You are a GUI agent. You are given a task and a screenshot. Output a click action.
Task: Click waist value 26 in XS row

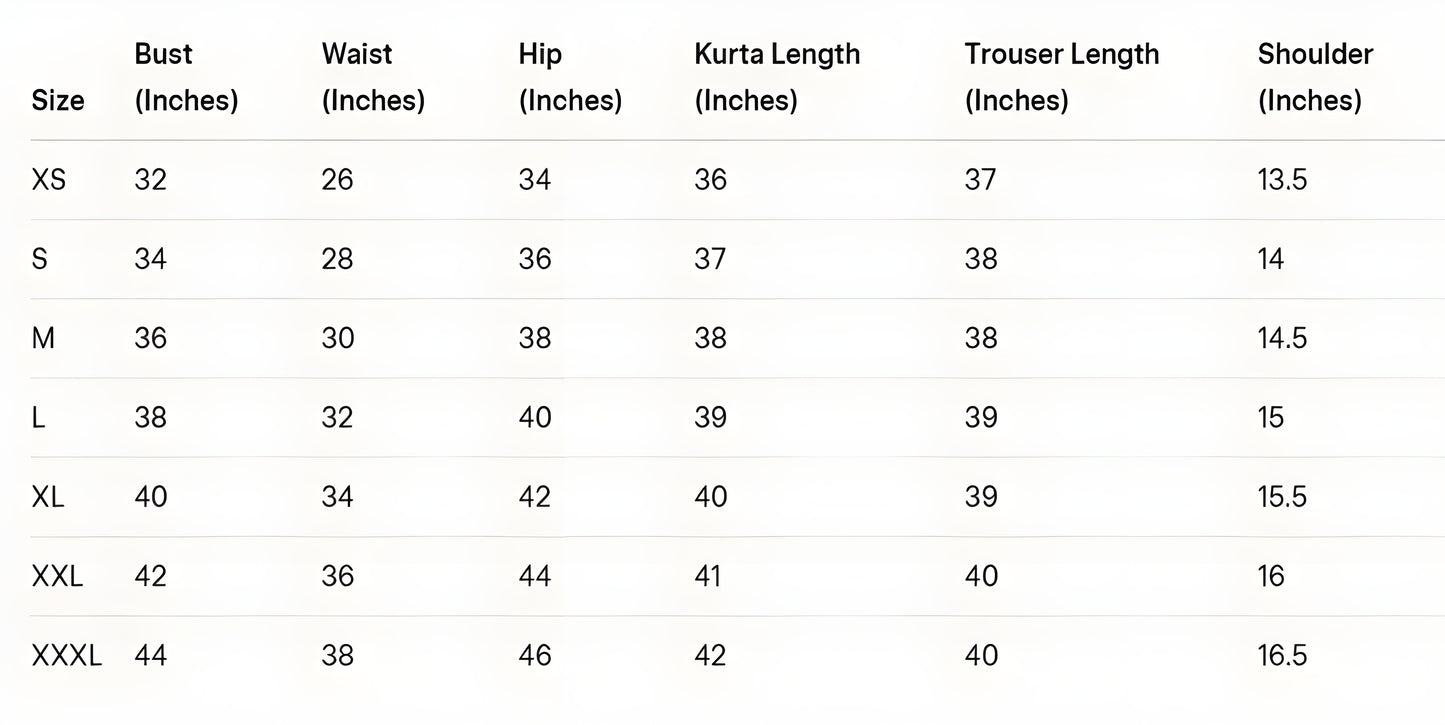[x=337, y=180]
